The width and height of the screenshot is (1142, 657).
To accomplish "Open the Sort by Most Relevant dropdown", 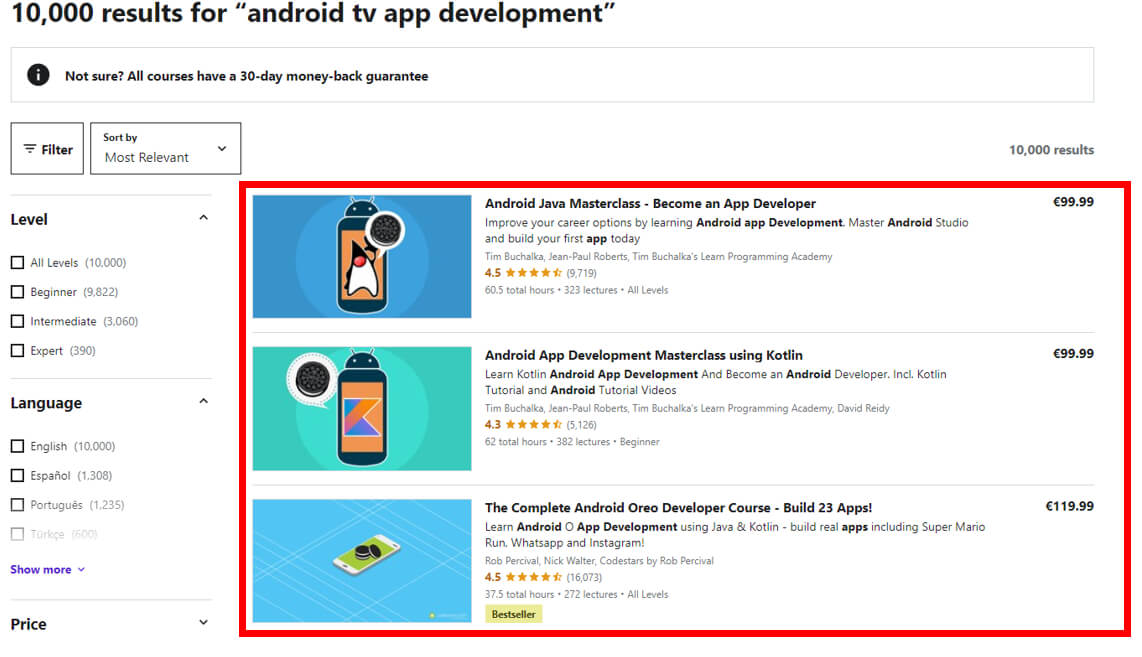I will coord(165,149).
